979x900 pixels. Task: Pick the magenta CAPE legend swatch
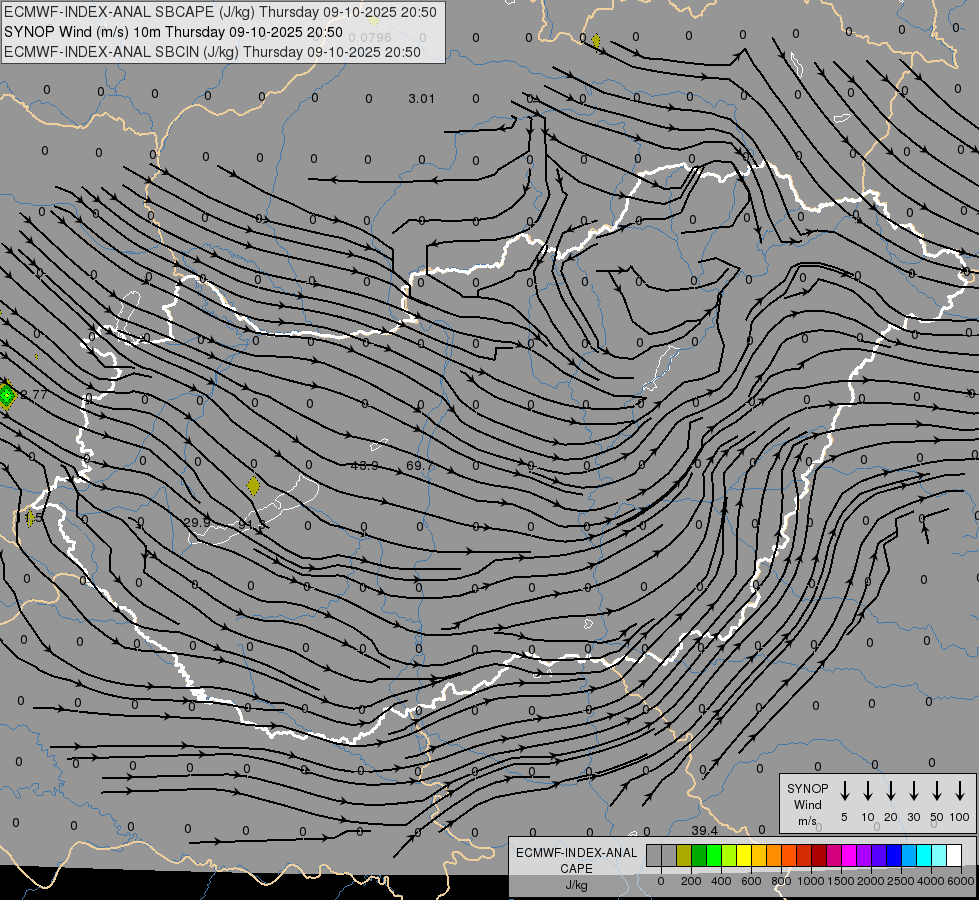tap(849, 855)
